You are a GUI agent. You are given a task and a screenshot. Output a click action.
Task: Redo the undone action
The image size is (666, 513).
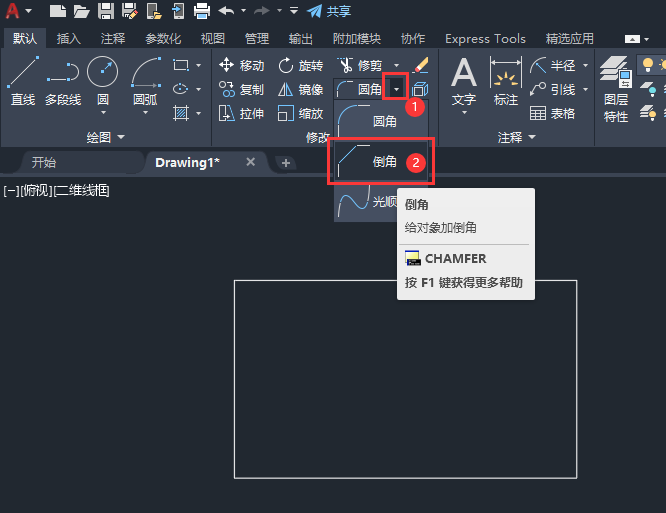262,11
